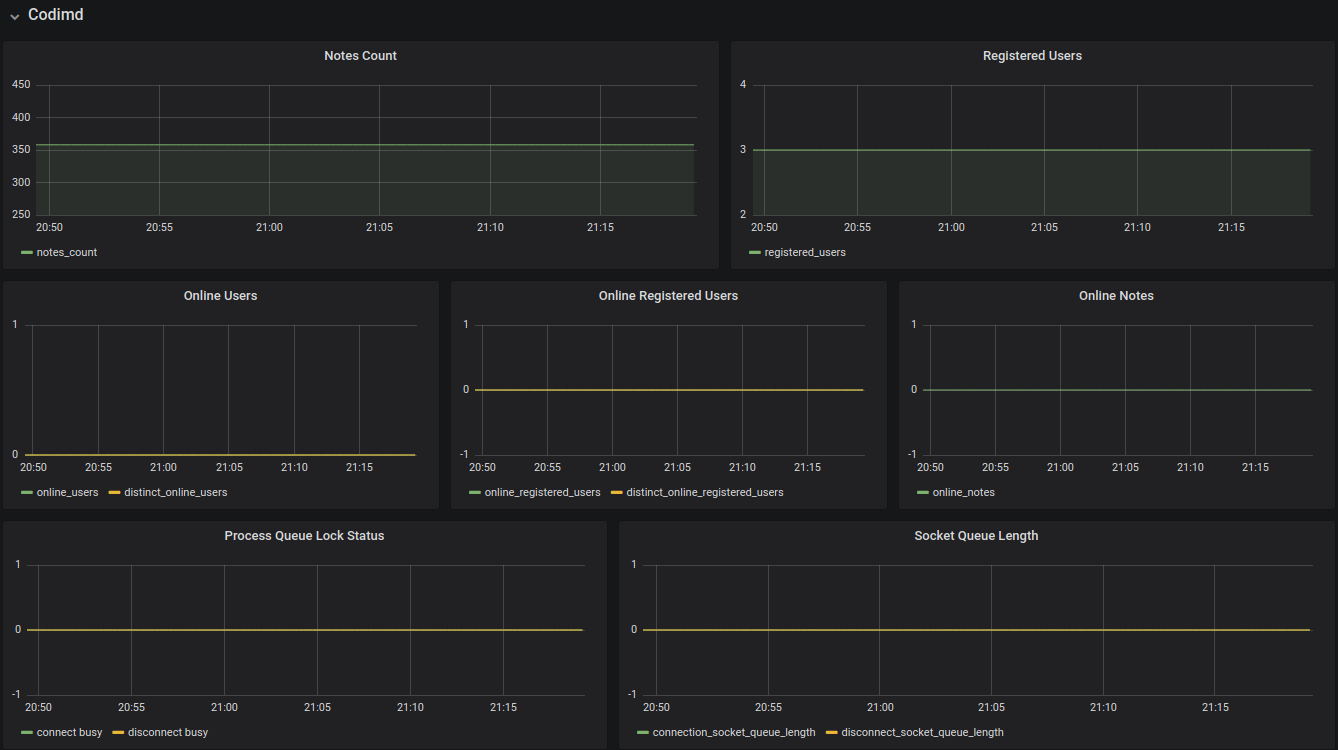The height and width of the screenshot is (750, 1338).
Task: Click the 4 y-axis label in Registered Users
Action: (743, 85)
